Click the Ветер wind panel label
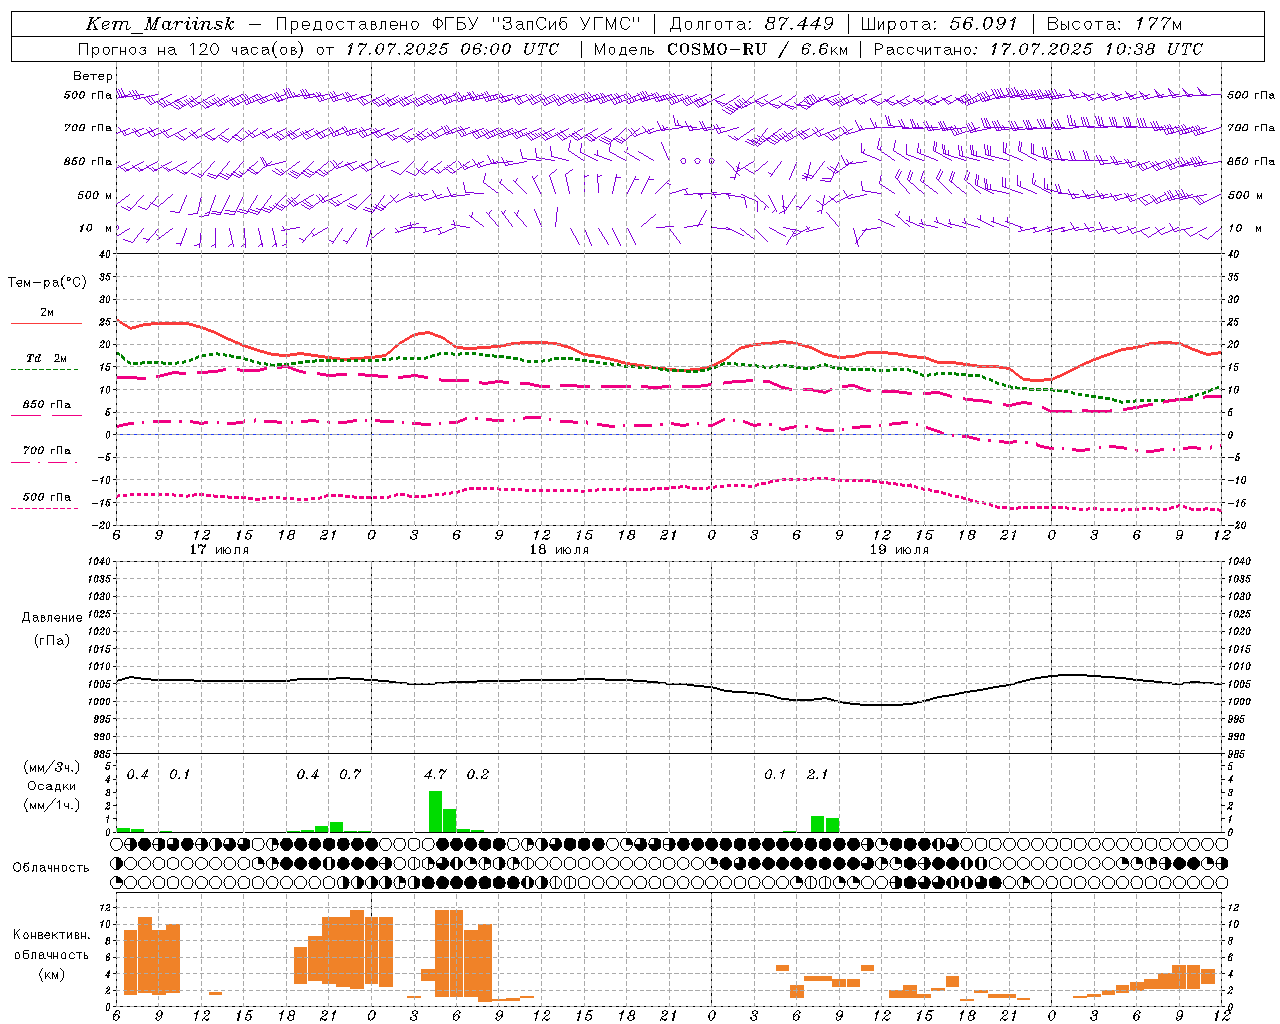1280x1024 pixels. pos(93,76)
